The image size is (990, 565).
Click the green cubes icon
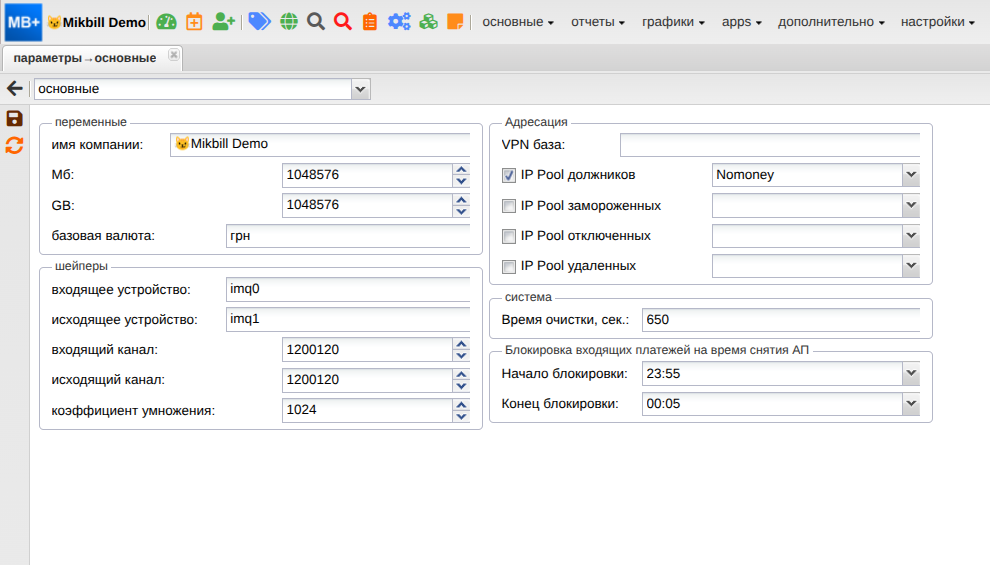click(x=428, y=22)
